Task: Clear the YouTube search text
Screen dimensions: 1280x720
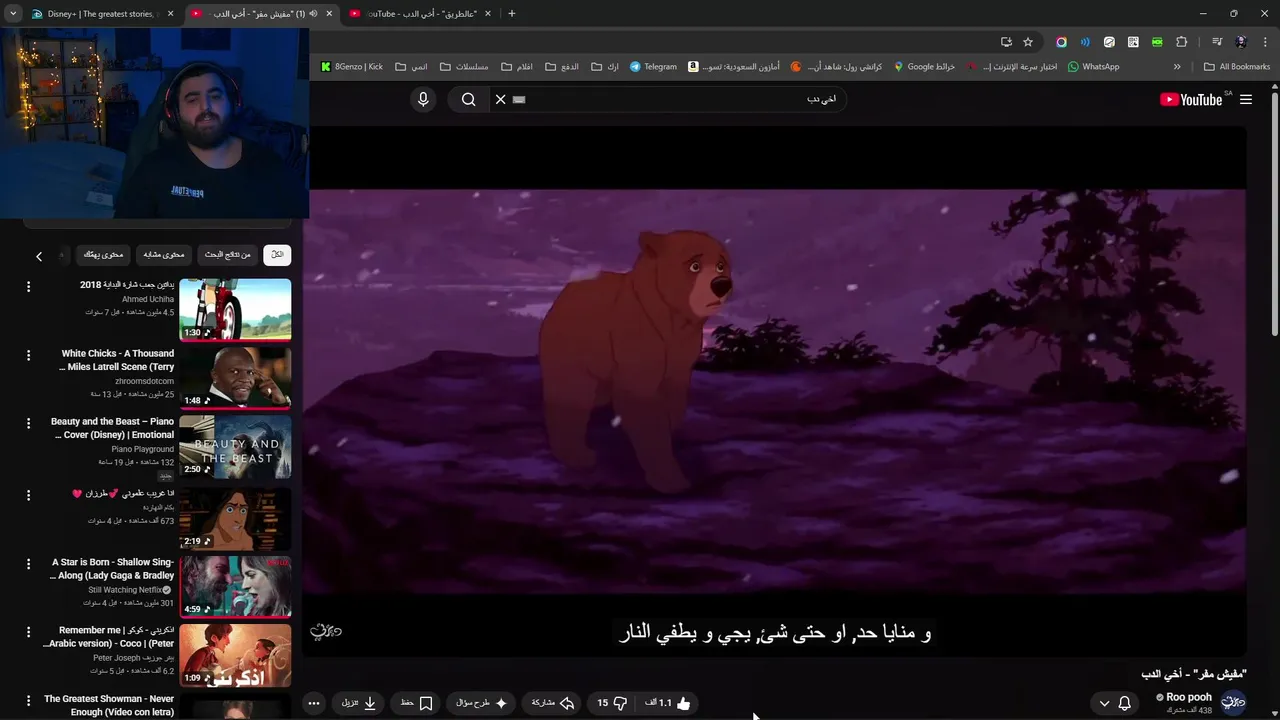Action: point(501,99)
